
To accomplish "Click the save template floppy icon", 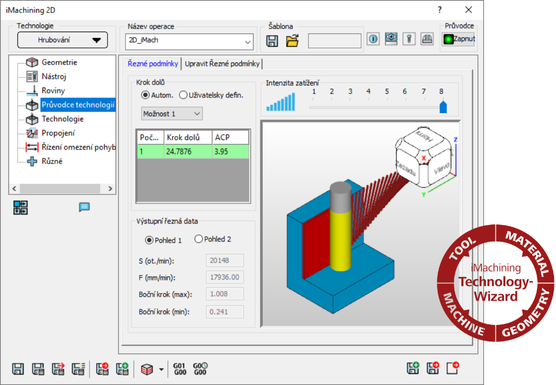I will (x=272, y=41).
